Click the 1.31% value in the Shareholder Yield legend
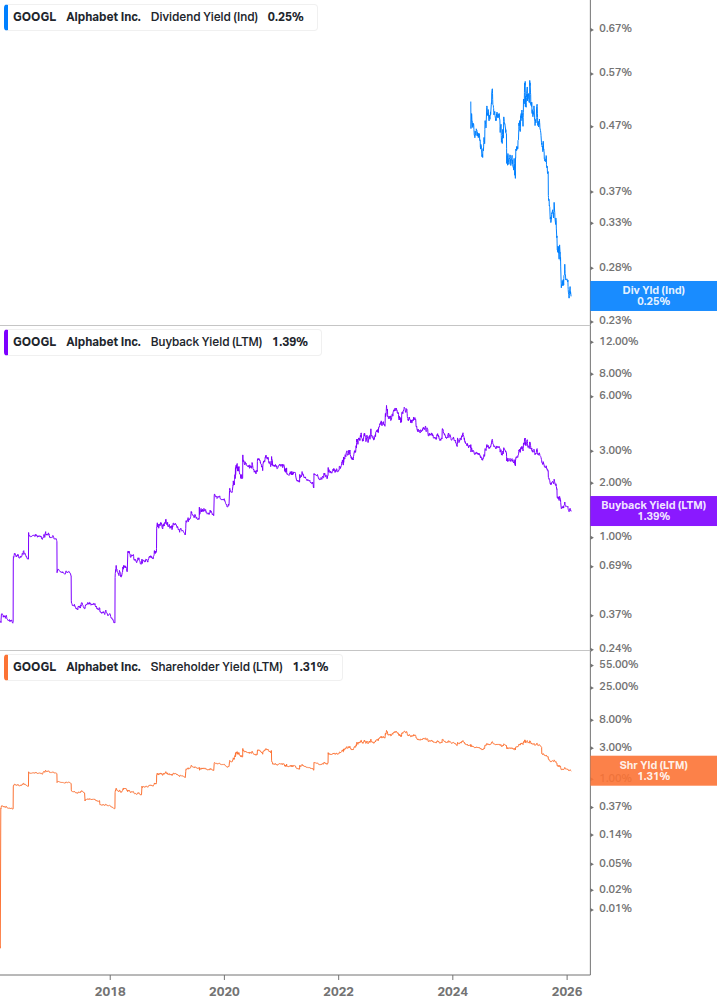Image resolution: width=717 pixels, height=1005 pixels. [x=310, y=667]
